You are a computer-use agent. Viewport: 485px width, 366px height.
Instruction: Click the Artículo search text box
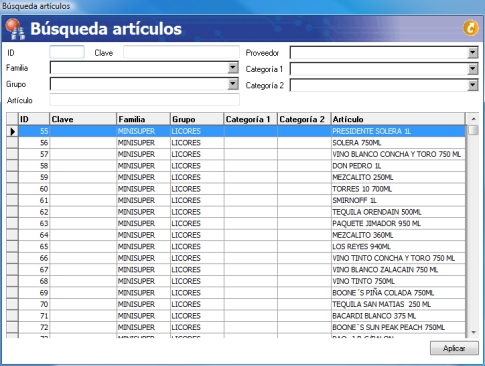pos(144,100)
